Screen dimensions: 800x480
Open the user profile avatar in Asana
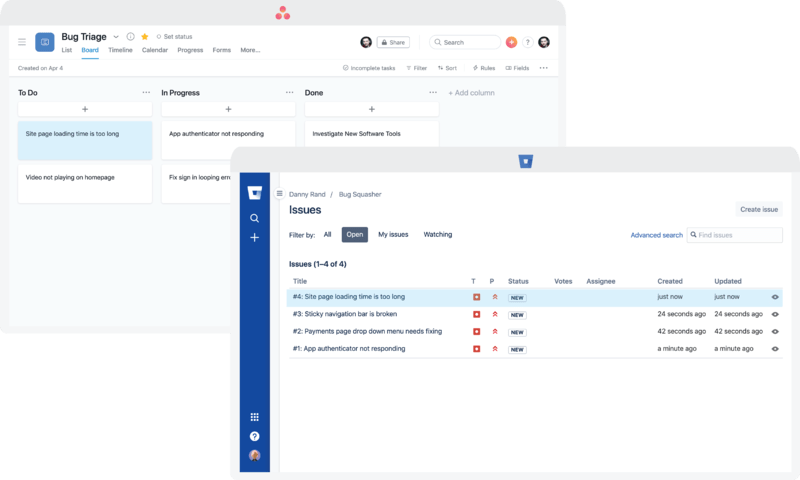(544, 42)
